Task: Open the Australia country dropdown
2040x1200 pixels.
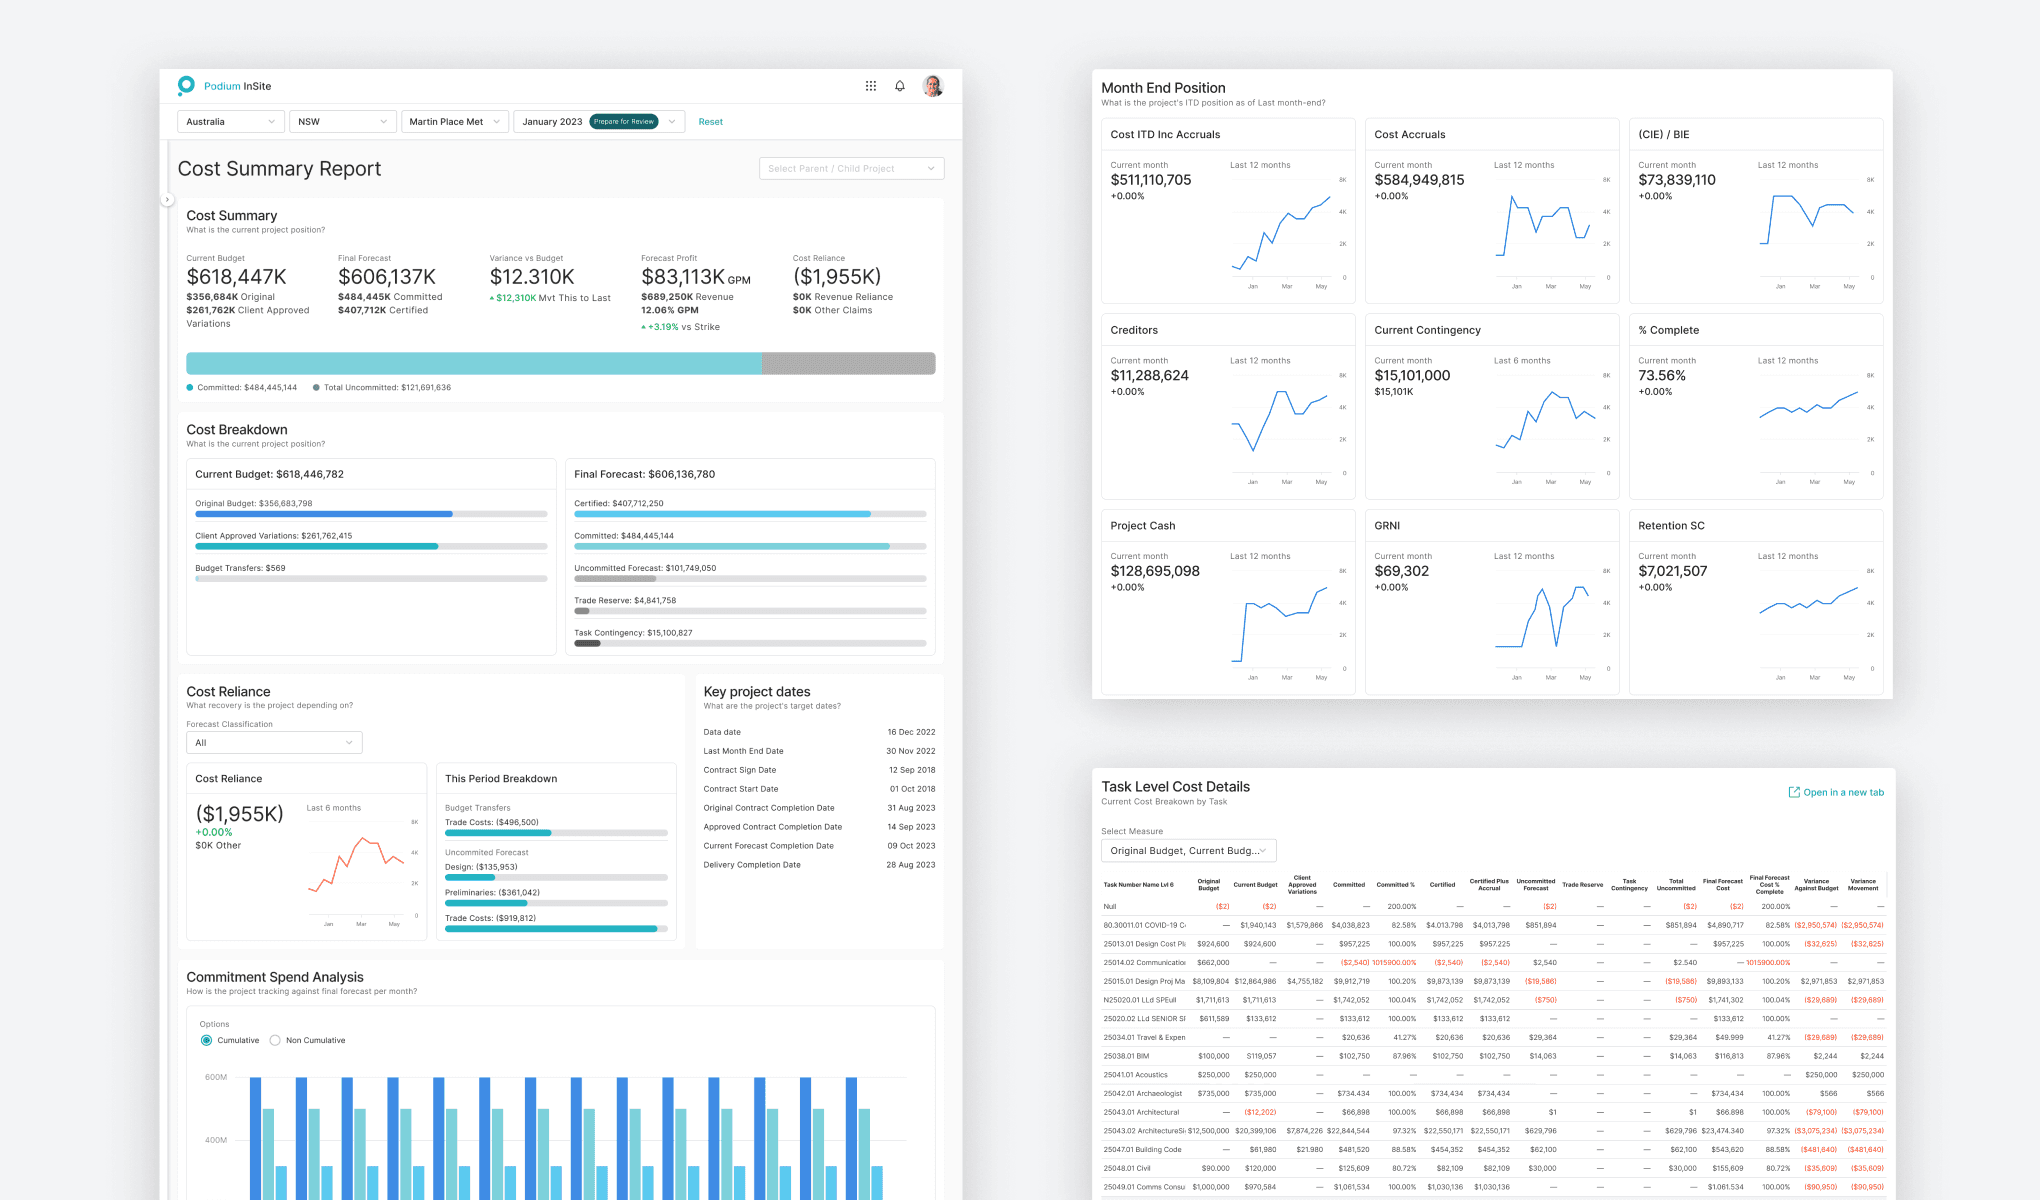Action: coord(231,122)
